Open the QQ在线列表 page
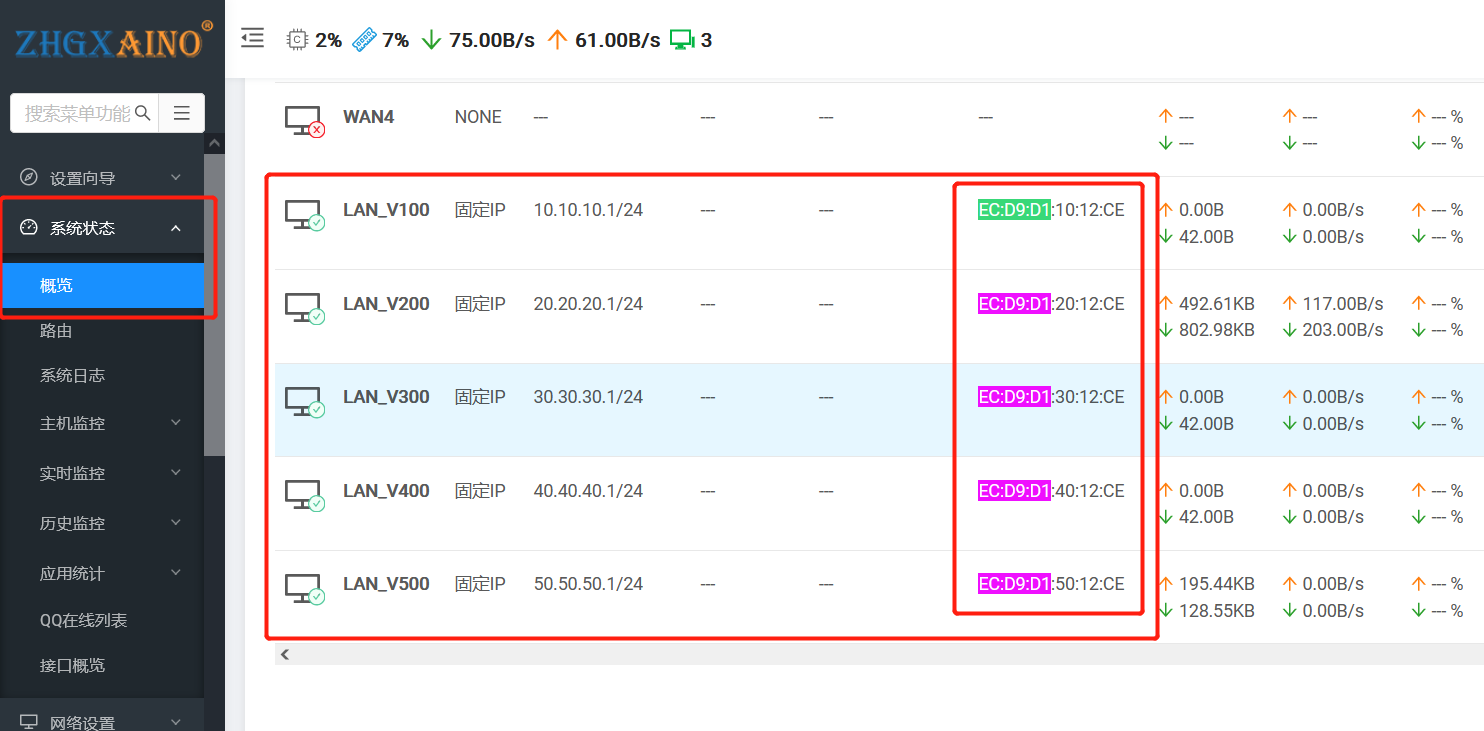The image size is (1484, 731). [83, 620]
